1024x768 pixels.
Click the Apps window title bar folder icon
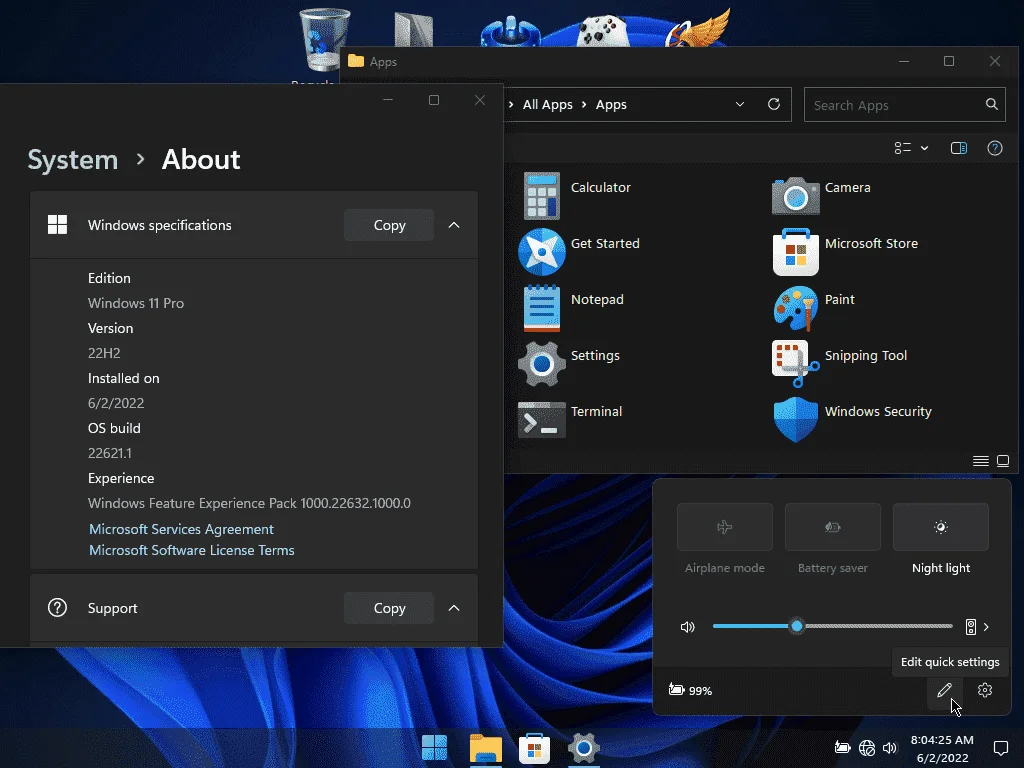point(356,61)
